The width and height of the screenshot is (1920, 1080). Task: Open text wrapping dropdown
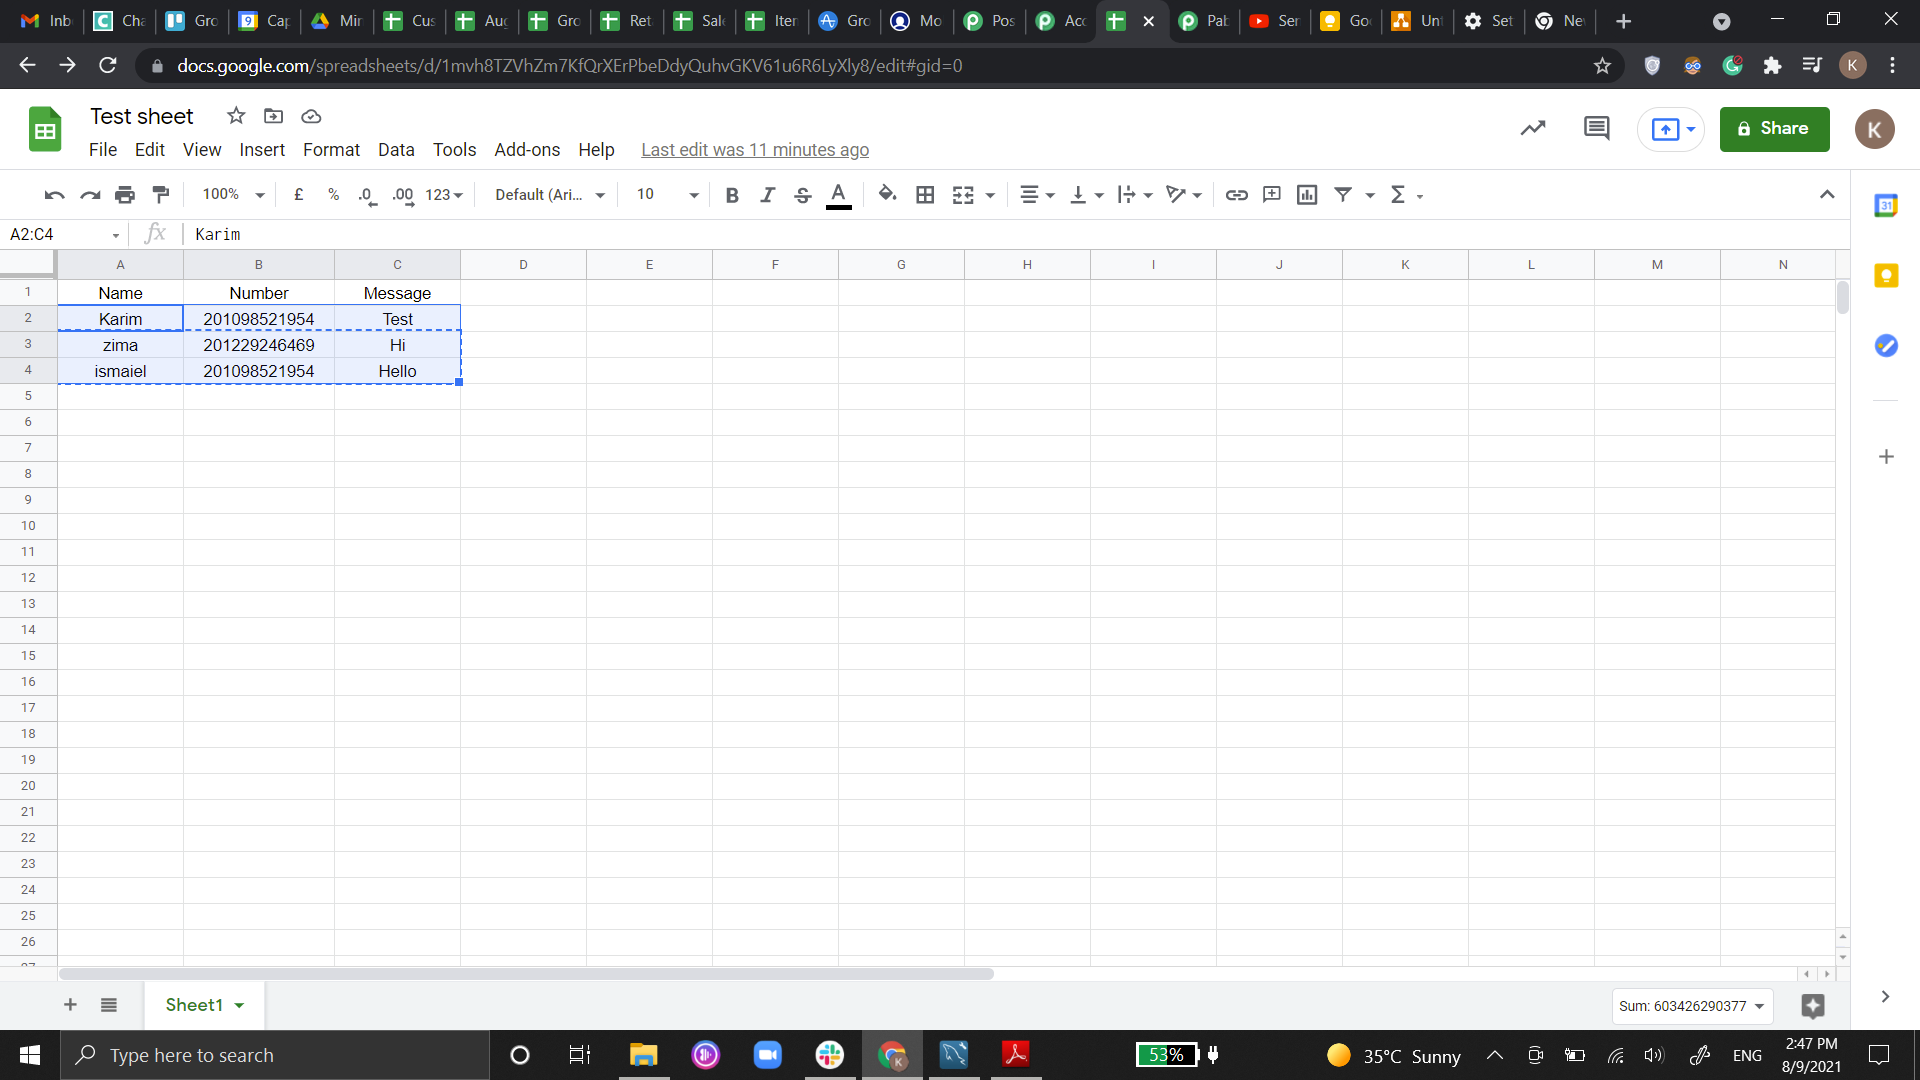click(1135, 195)
